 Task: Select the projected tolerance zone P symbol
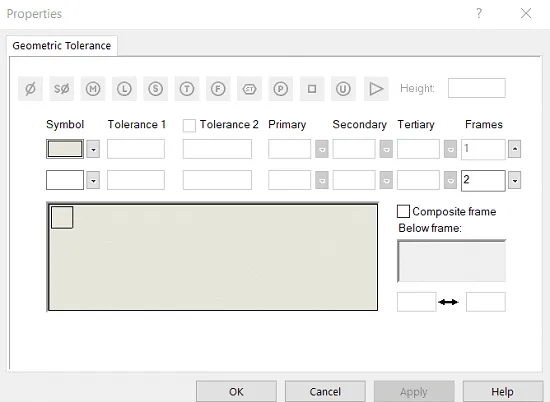[281, 89]
